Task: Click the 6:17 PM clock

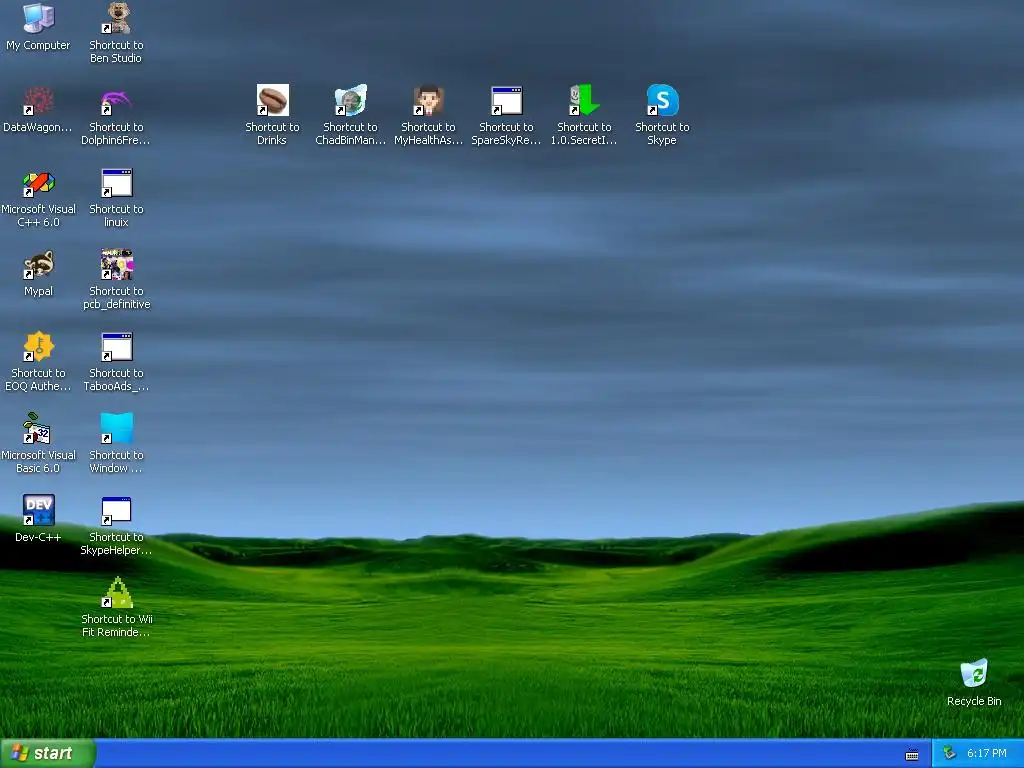Action: pos(986,753)
